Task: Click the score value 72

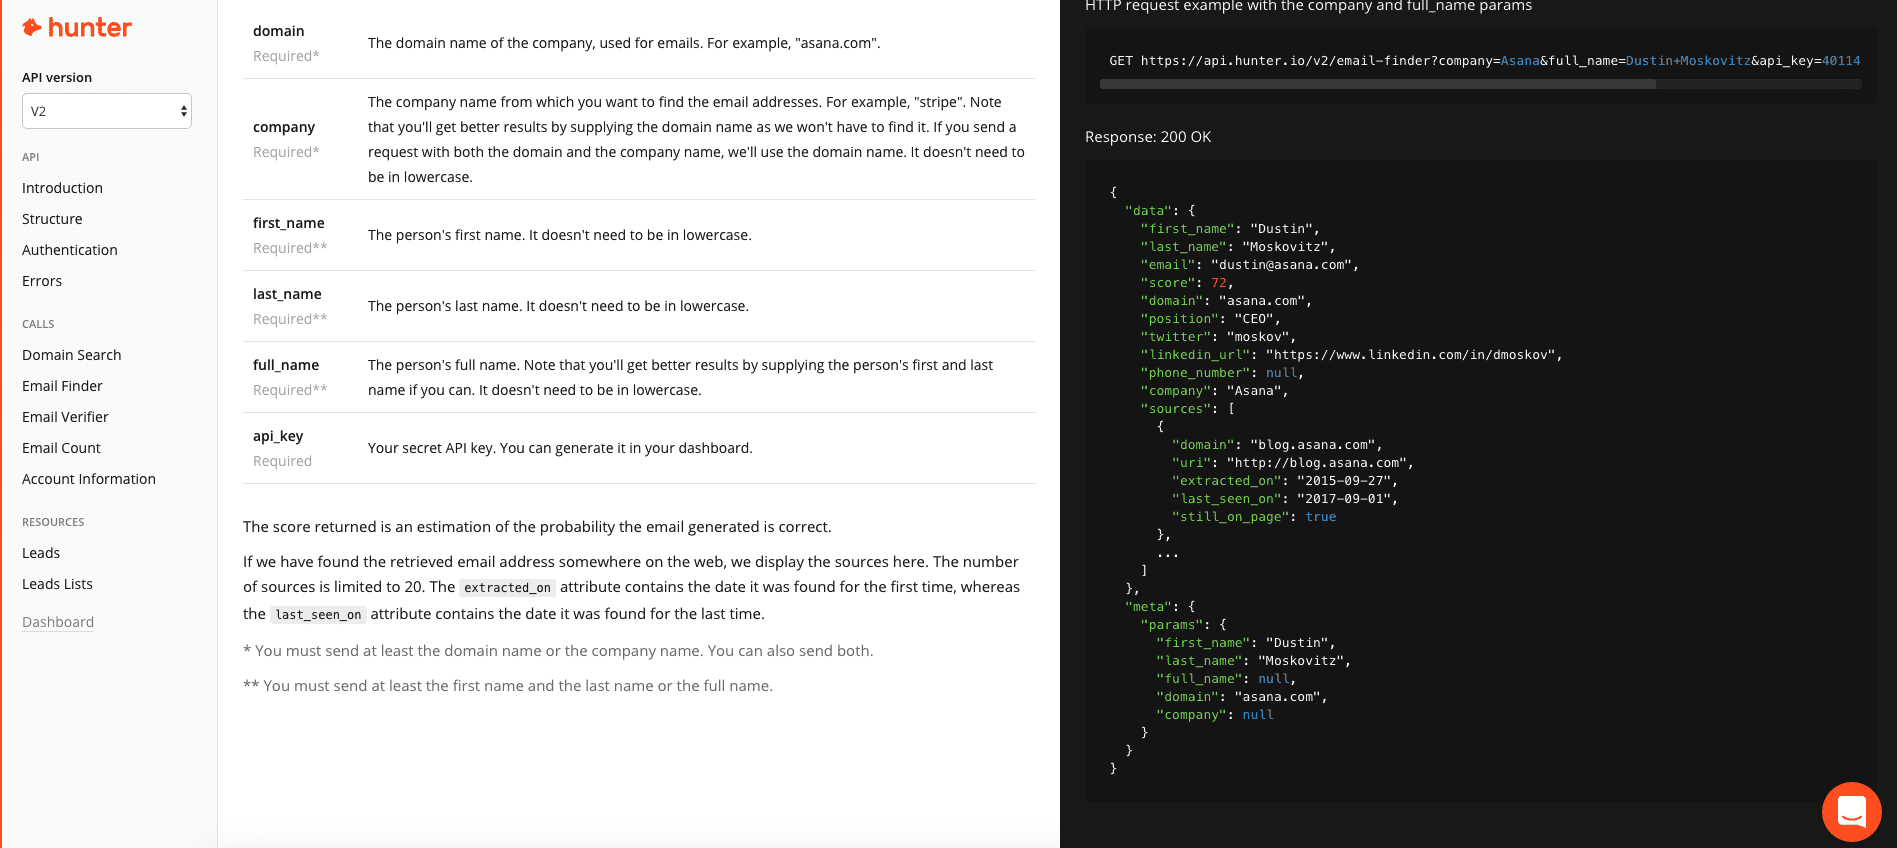Action: [1219, 283]
